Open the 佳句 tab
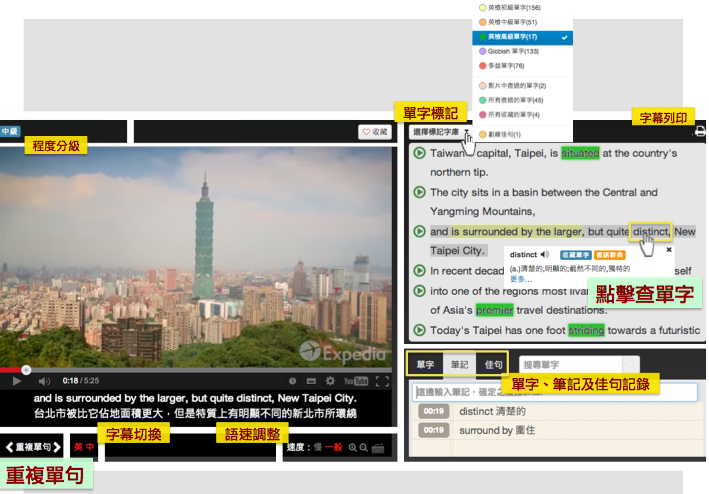709x494 pixels. pyautogui.click(x=492, y=365)
